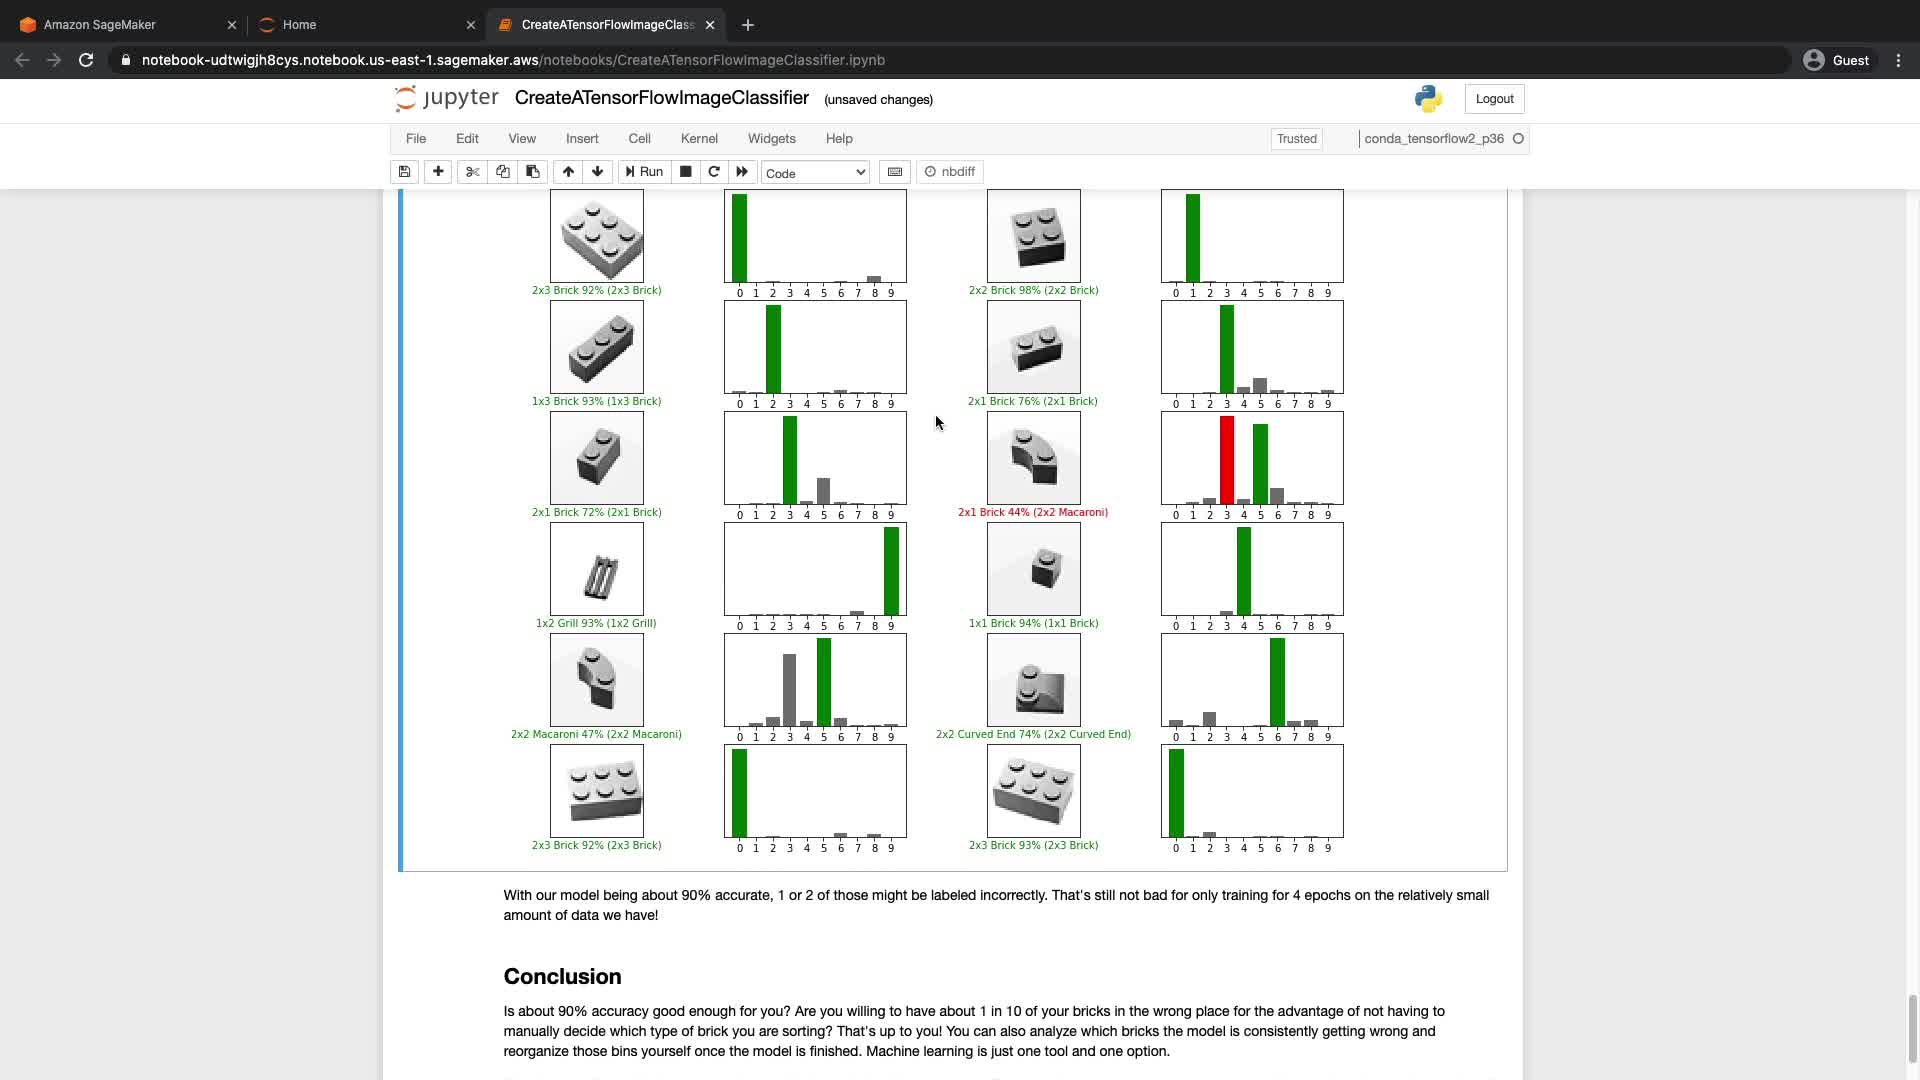The height and width of the screenshot is (1080, 1920).
Task: Click the save and checkpoint icon
Action: click(404, 172)
